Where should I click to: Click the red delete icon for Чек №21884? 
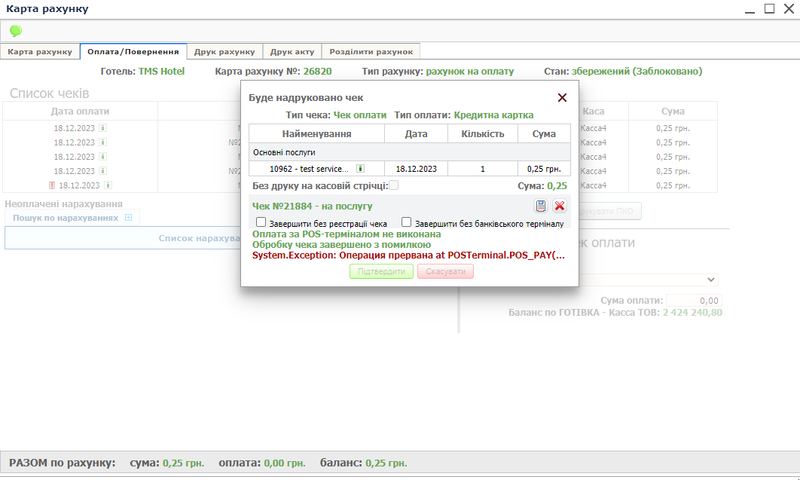(559, 206)
